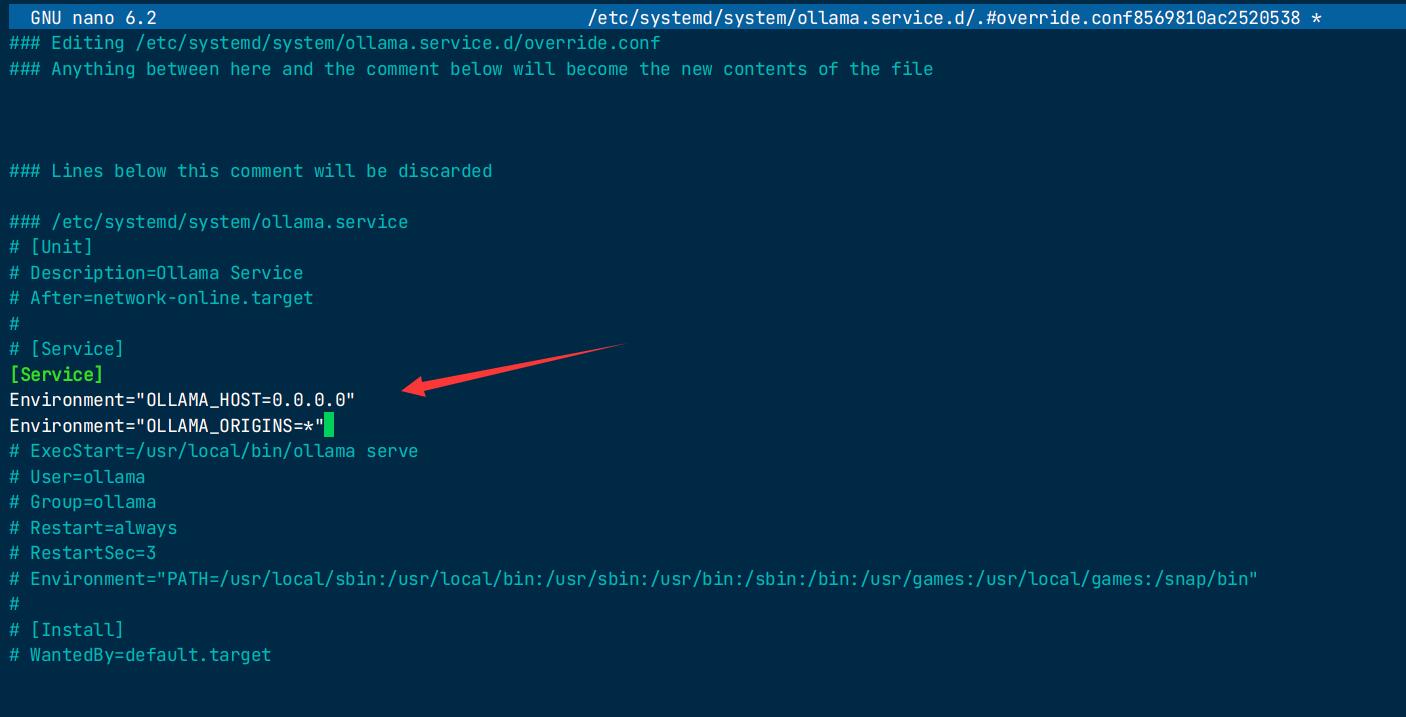Image resolution: width=1406 pixels, height=717 pixels.
Task: Click the Environment PATH comment line
Action: click(633, 579)
